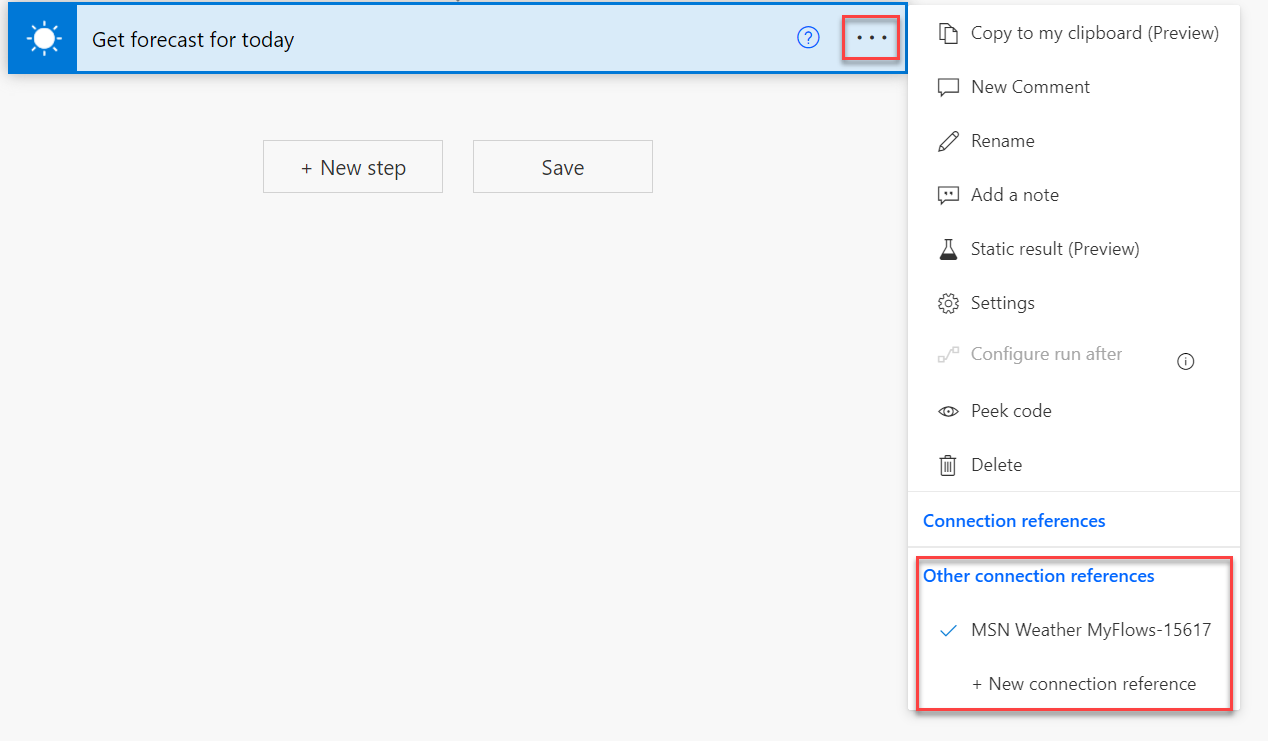Open the ellipsis menu on the action card

tap(869, 38)
